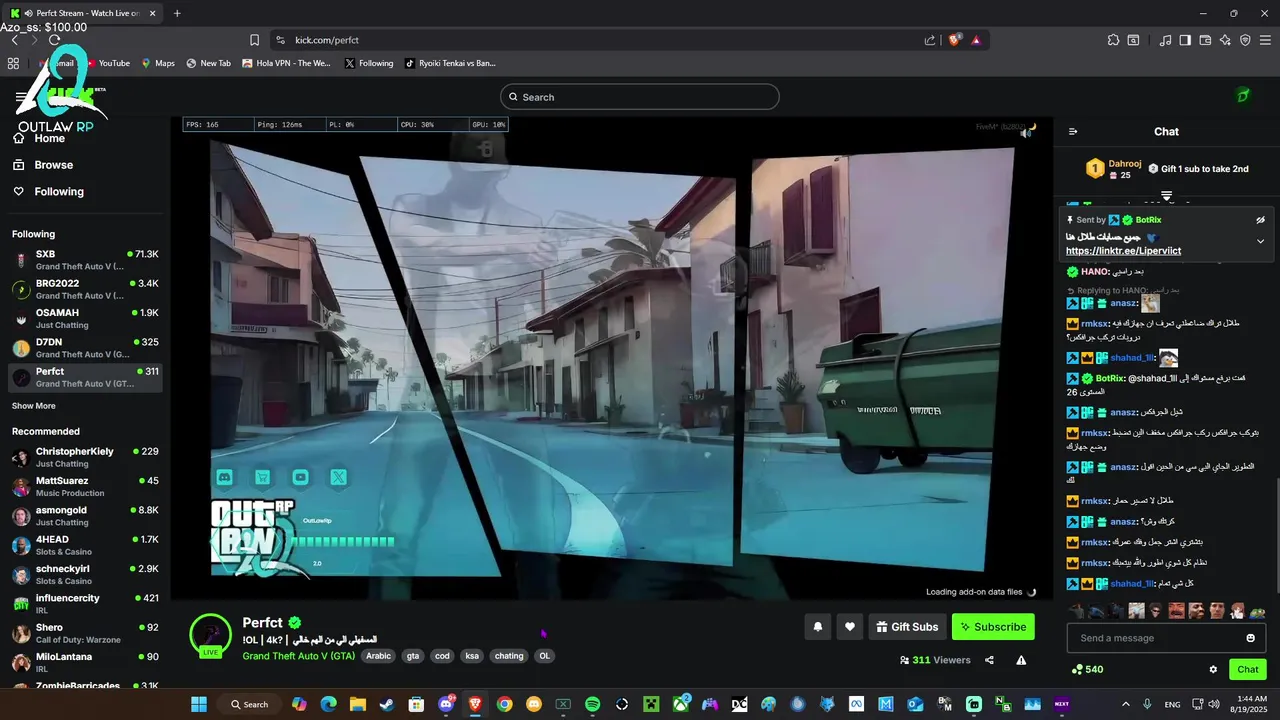This screenshot has width=1280, height=720.
Task: Open MattSuarez recommended channel
Action: point(85,486)
